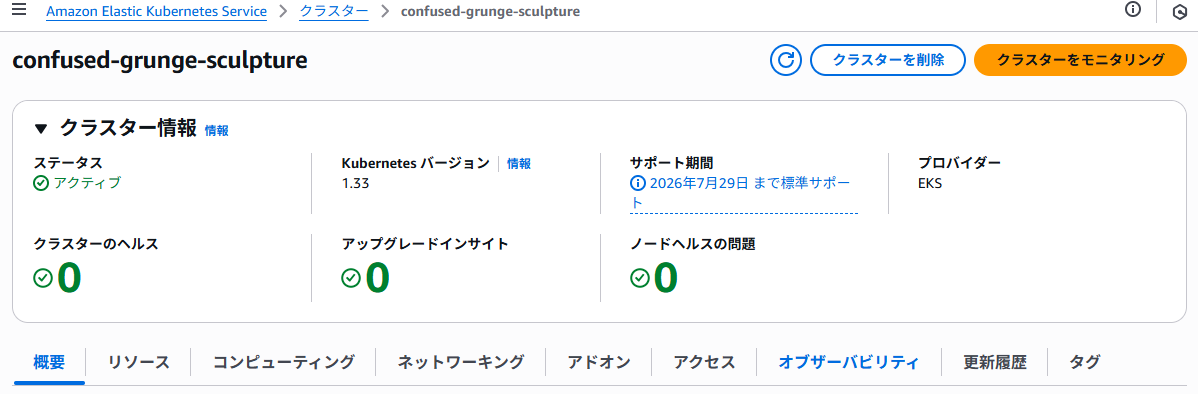Open Amazon Elastic Kubernetes Service breadcrumb link

156,11
